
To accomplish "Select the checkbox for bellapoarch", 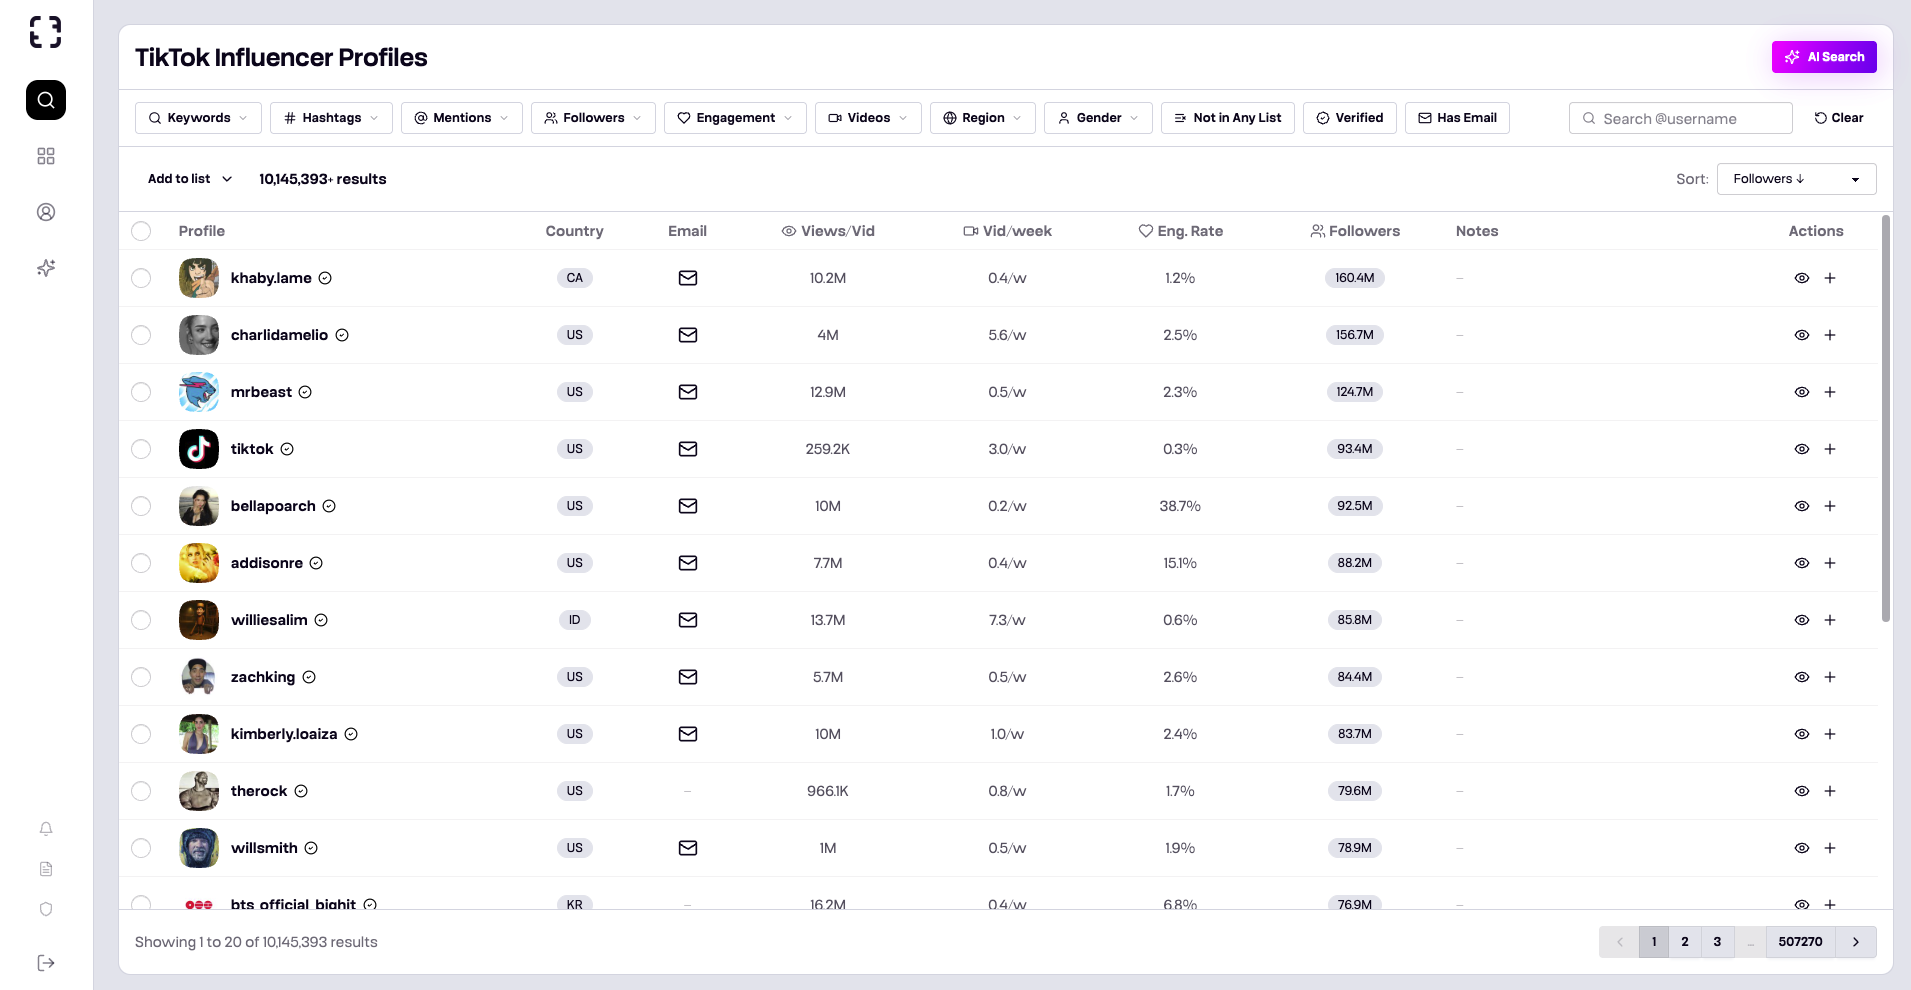I will click(141, 506).
